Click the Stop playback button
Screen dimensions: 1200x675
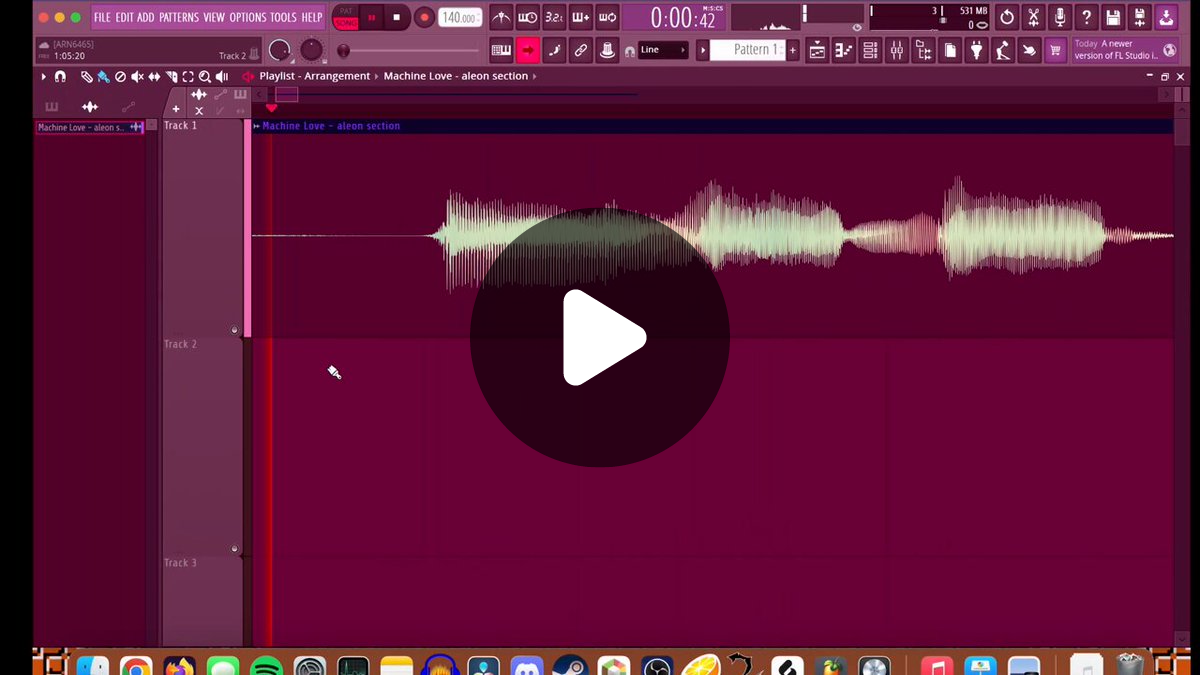tap(396, 17)
